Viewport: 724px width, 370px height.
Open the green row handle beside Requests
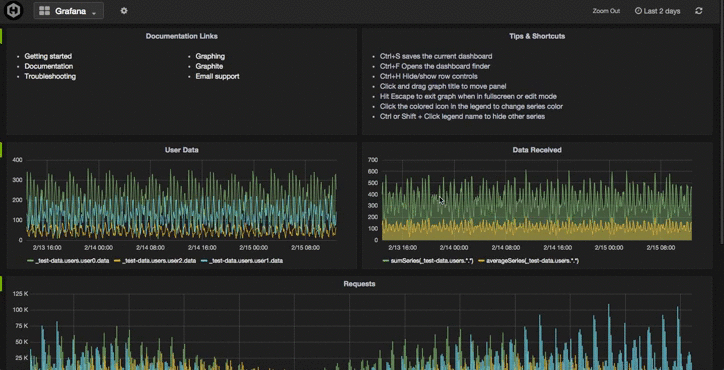tap(1, 284)
